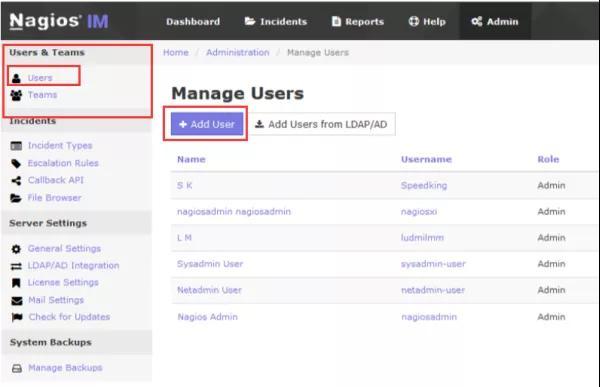Click the Server Settings section header
This screenshot has height=387, width=600.
(x=48, y=223)
